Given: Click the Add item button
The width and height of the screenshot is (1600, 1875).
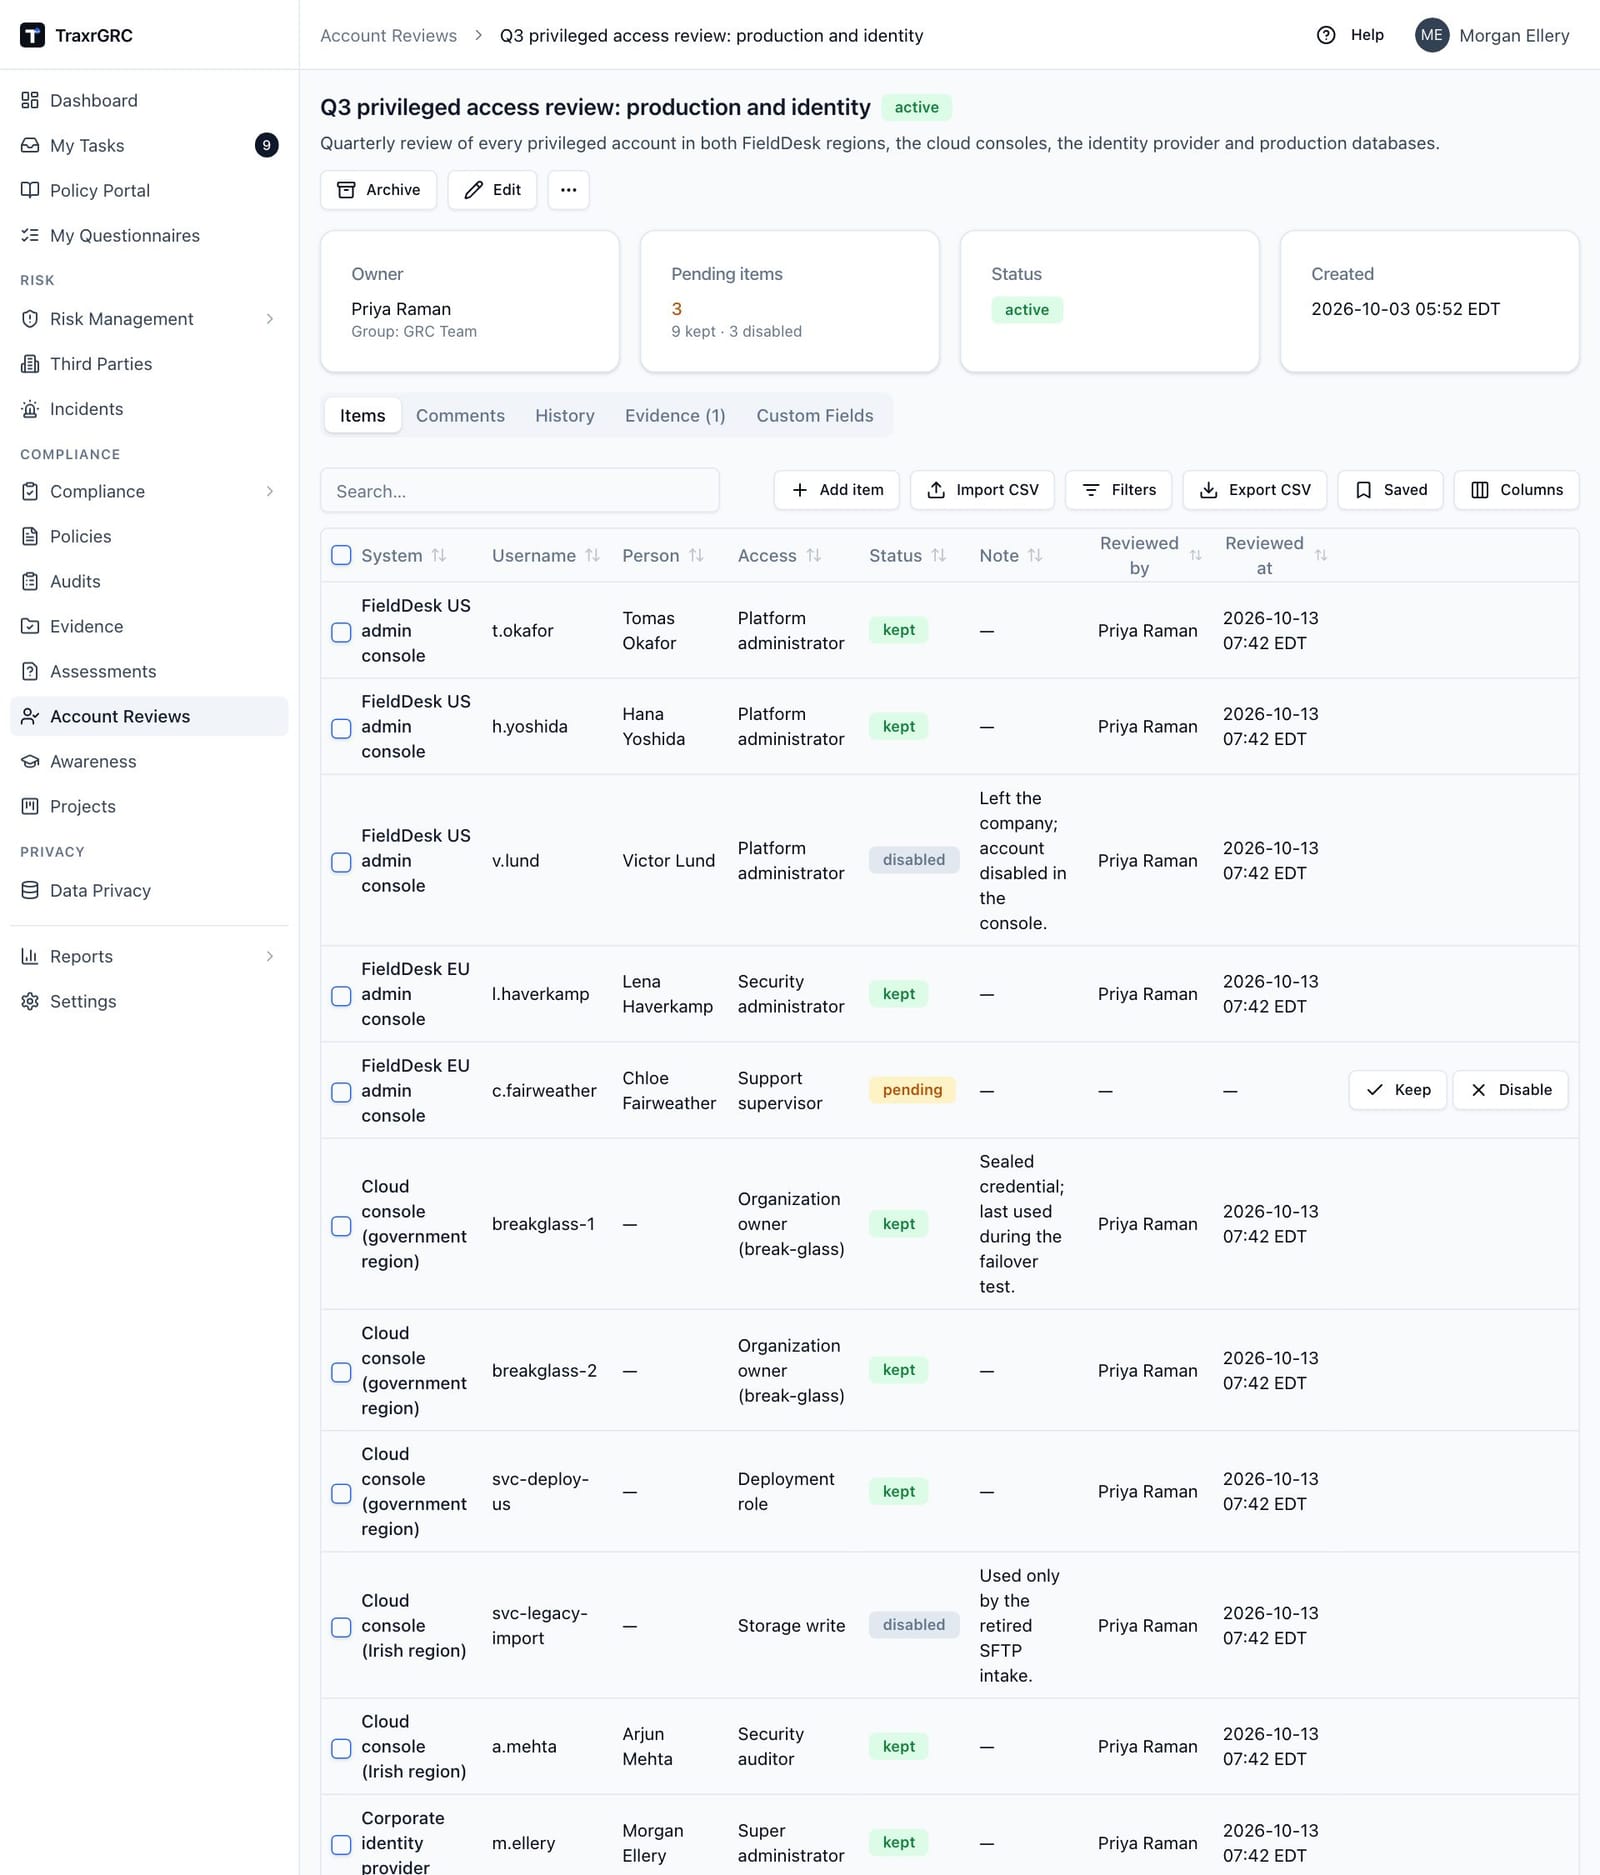Looking at the screenshot, I should point(836,490).
